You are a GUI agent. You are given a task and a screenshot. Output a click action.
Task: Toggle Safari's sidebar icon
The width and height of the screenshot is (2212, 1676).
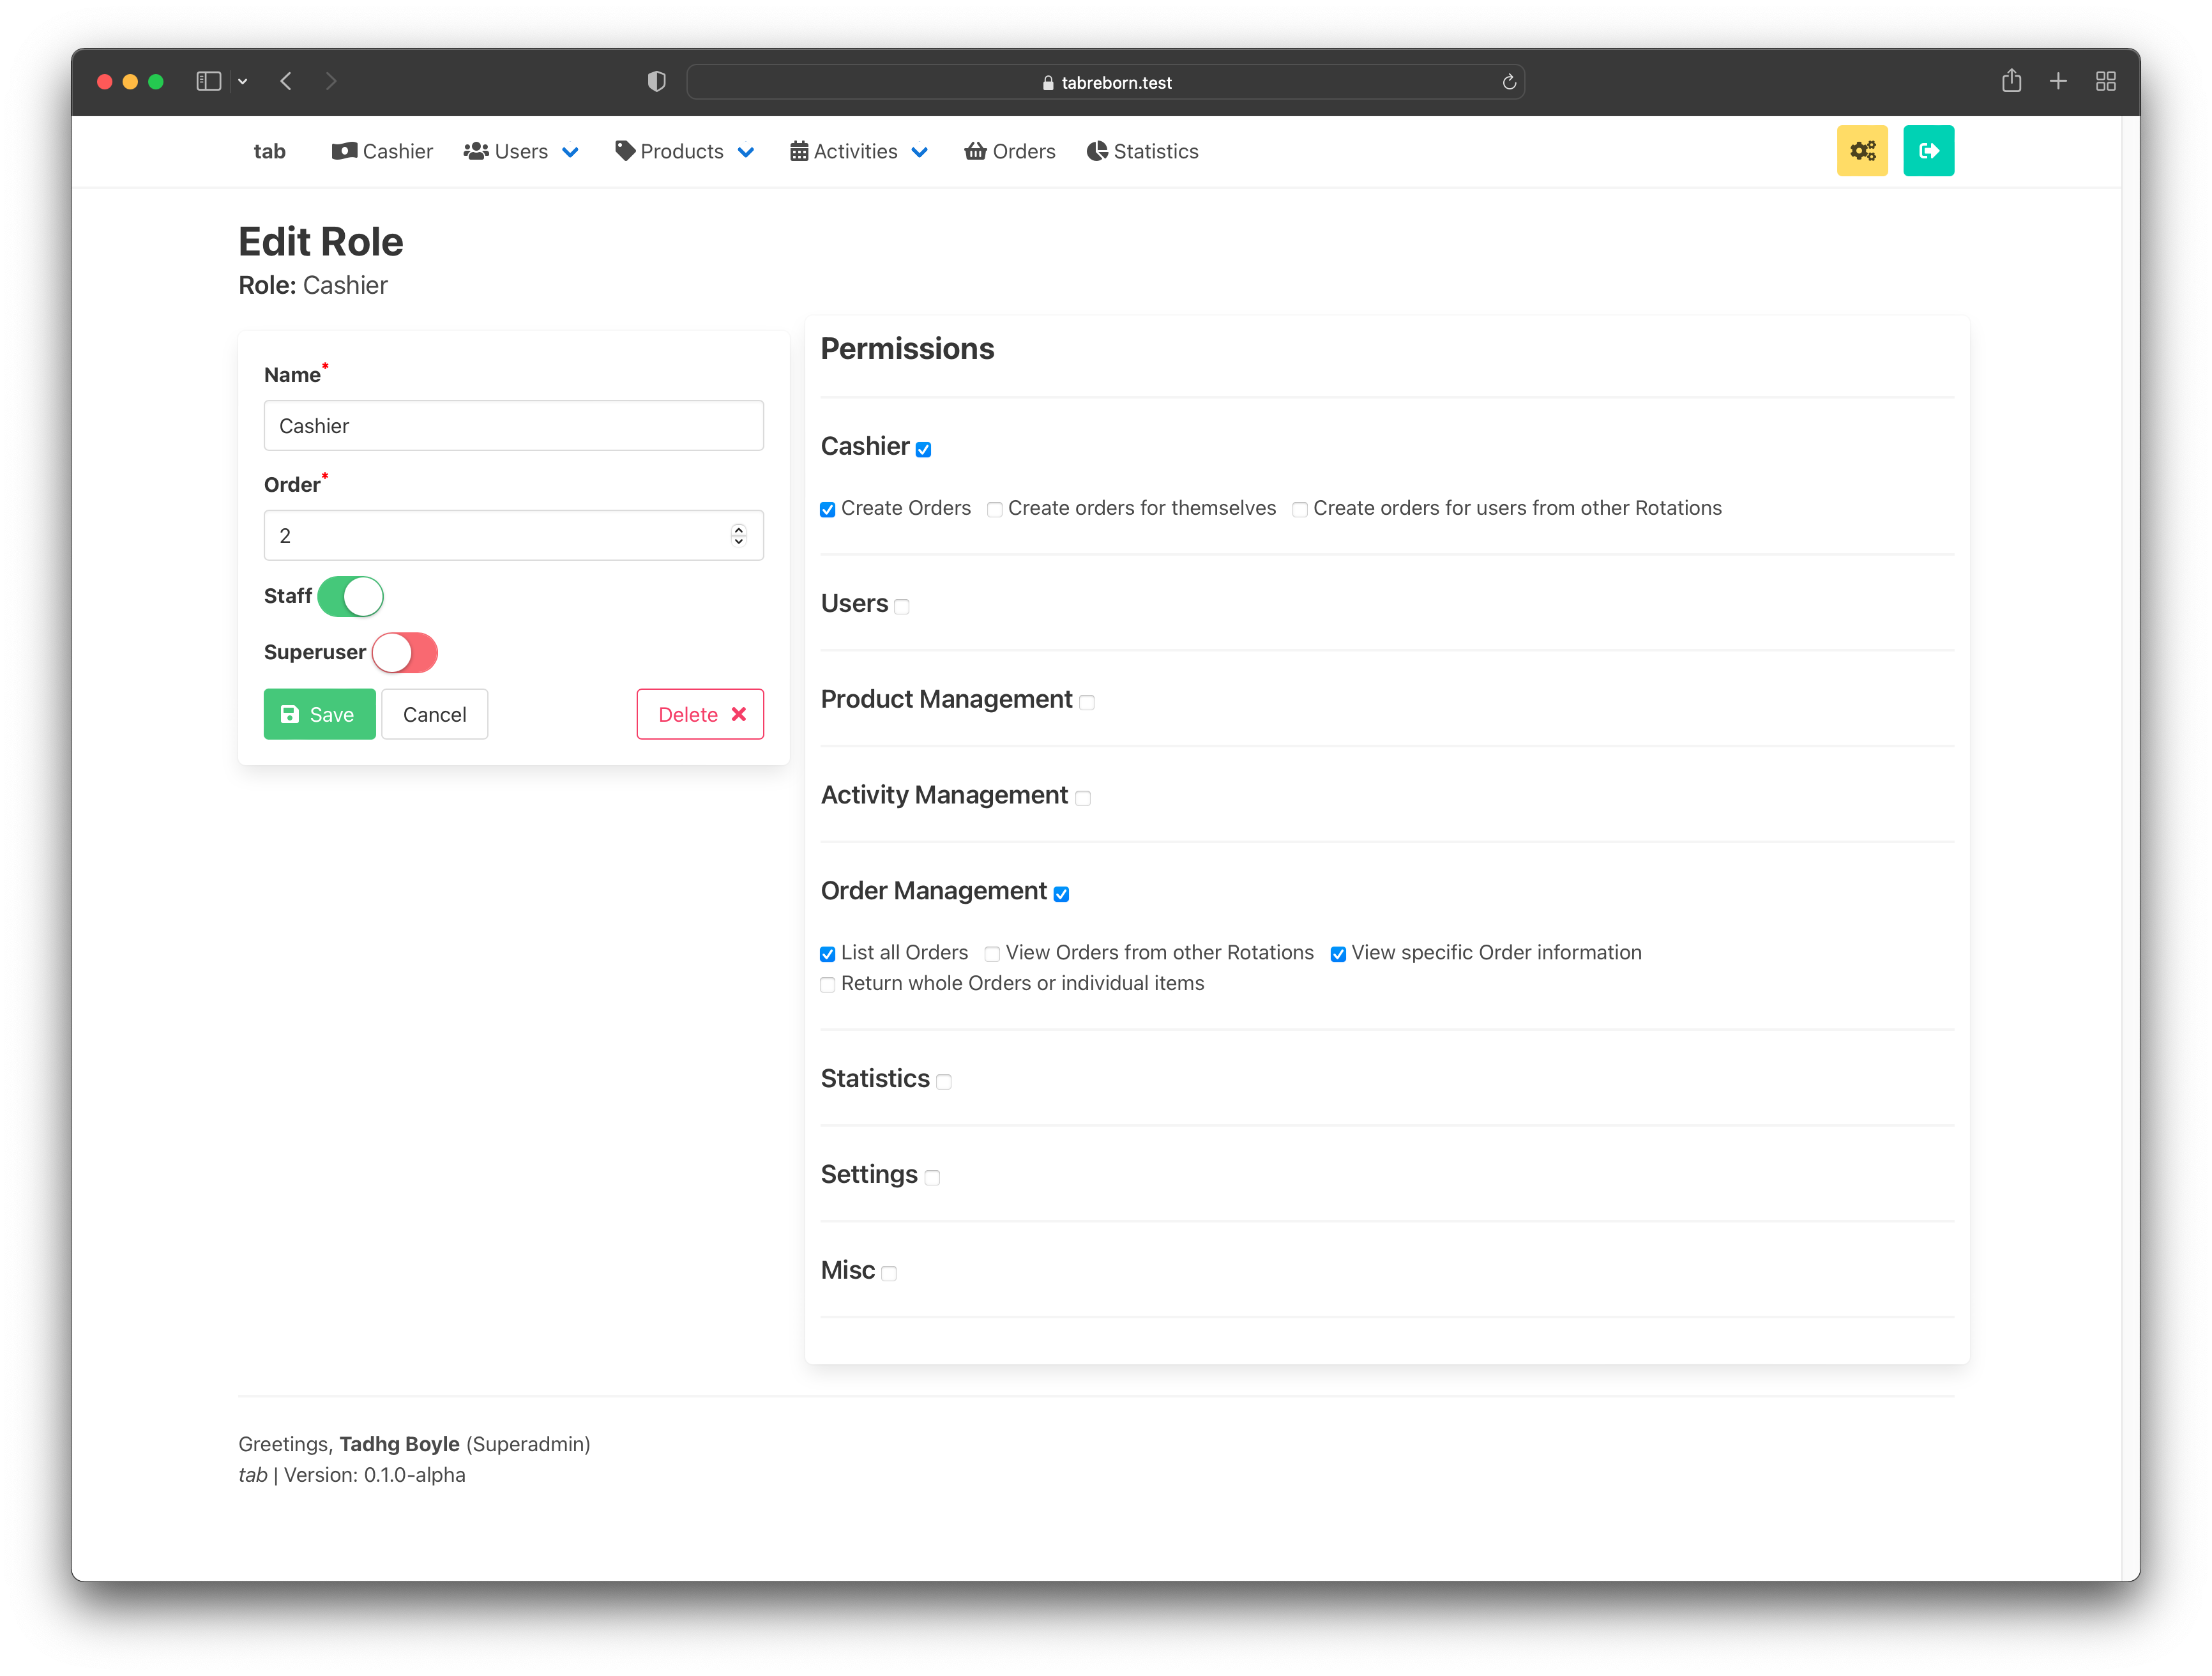[208, 81]
